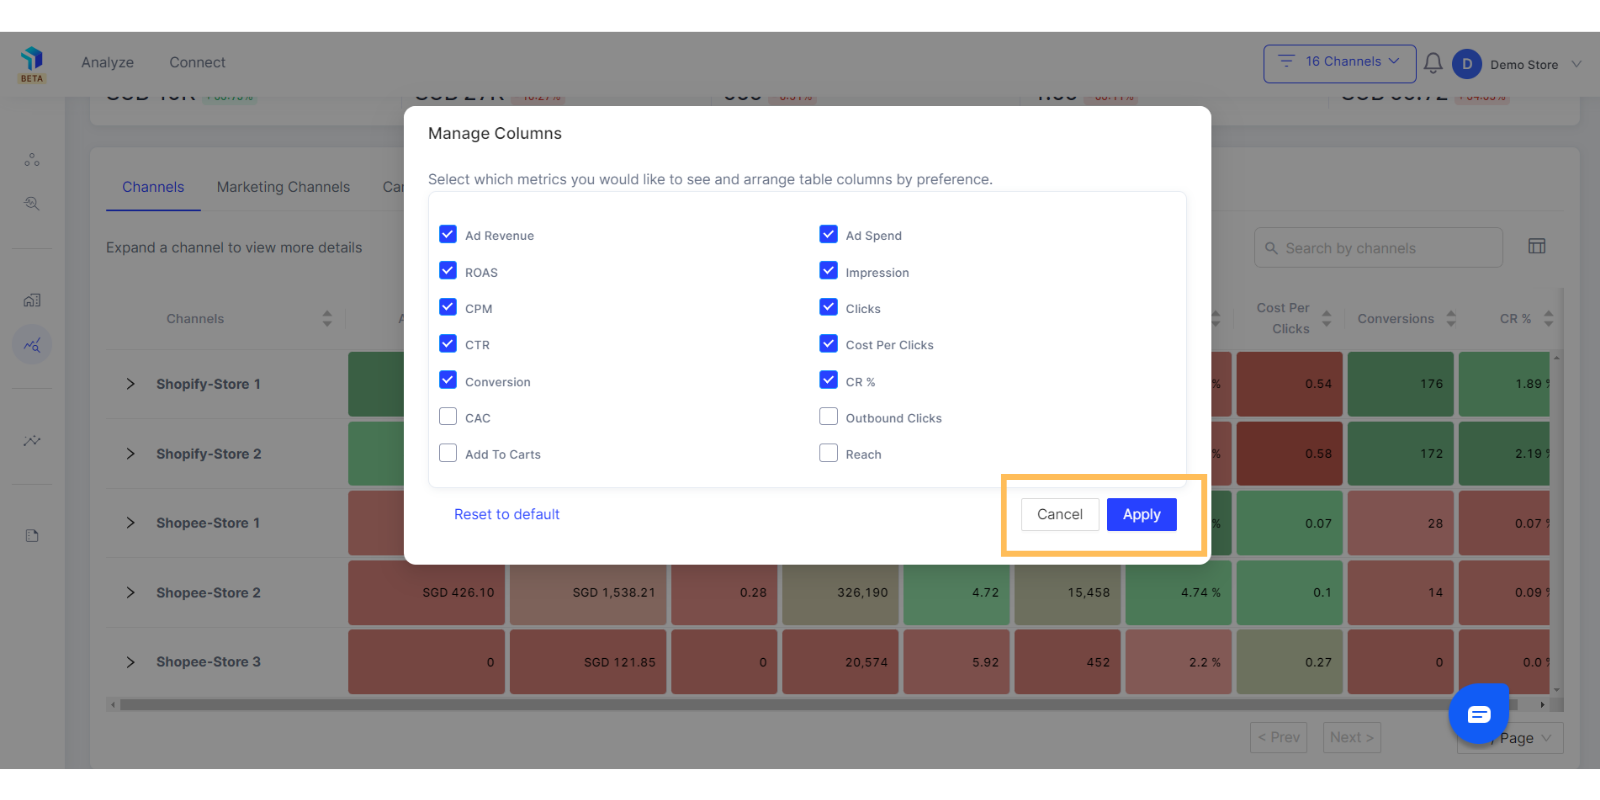This screenshot has height=800, width=1600.
Task: Click the horizontal scrollbar right arrow
Action: [1543, 705]
